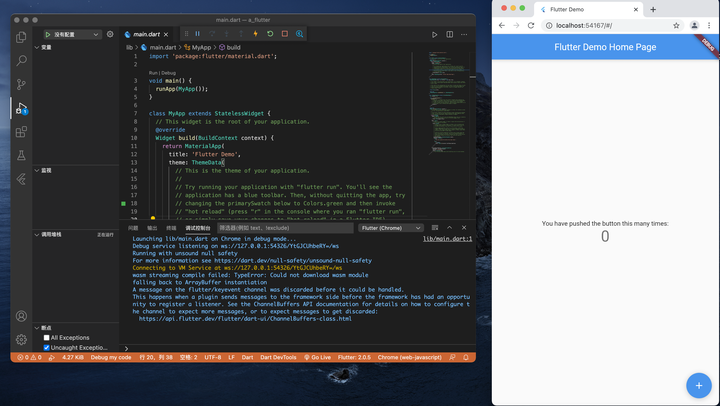Open the Run and Debug view

21,108
